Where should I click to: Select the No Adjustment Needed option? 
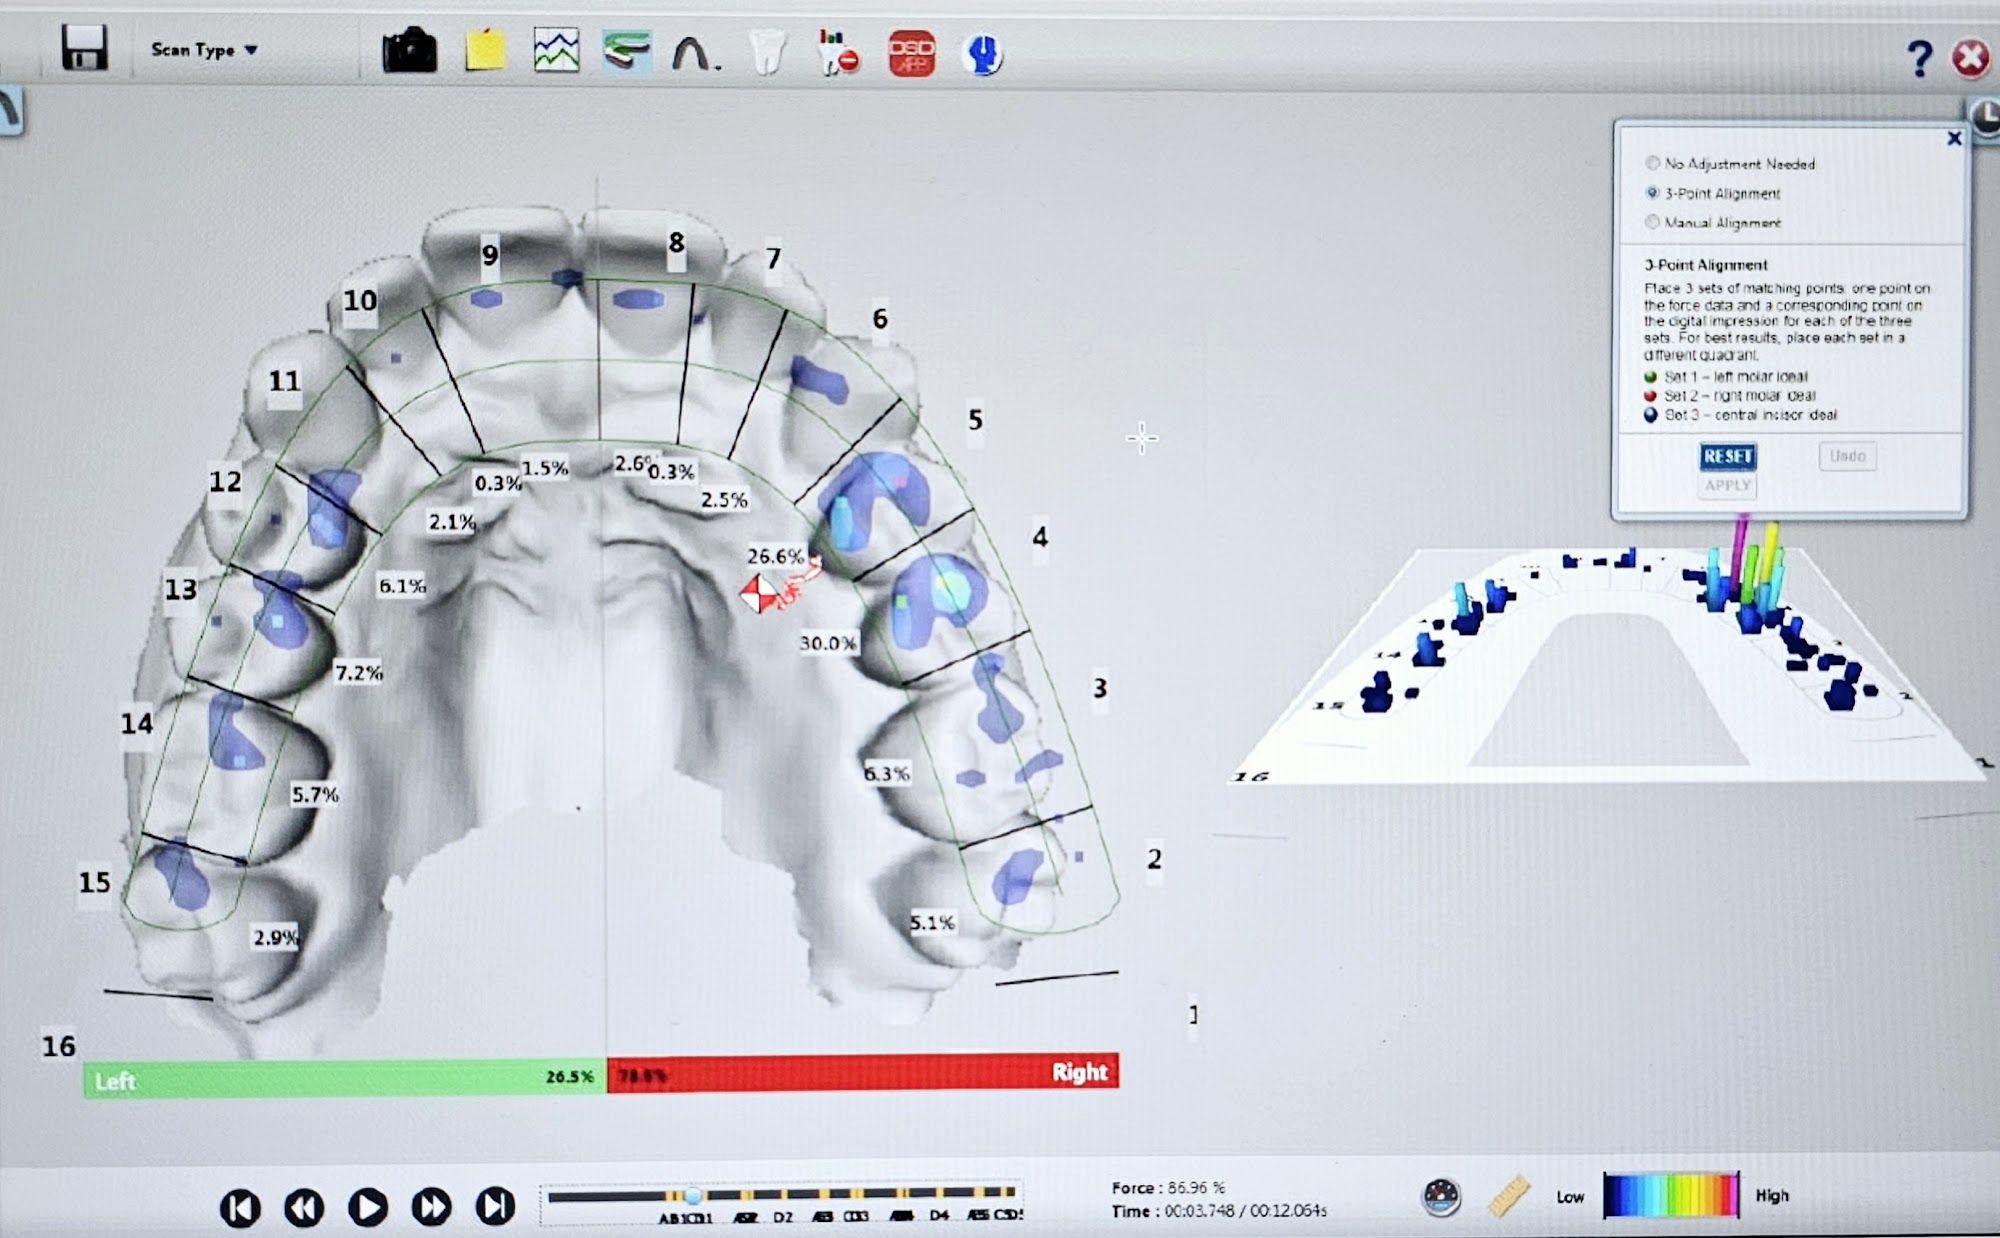(1652, 163)
